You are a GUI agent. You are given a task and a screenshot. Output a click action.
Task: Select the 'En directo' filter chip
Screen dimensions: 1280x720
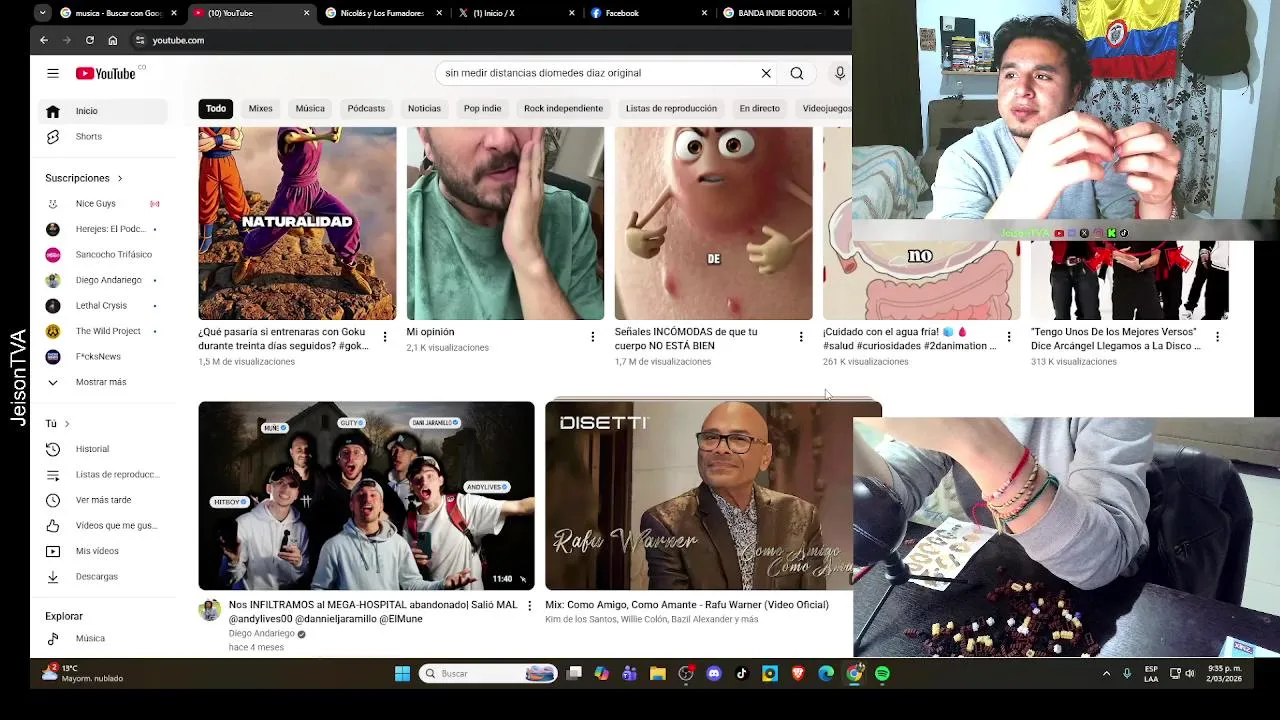pyautogui.click(x=759, y=108)
